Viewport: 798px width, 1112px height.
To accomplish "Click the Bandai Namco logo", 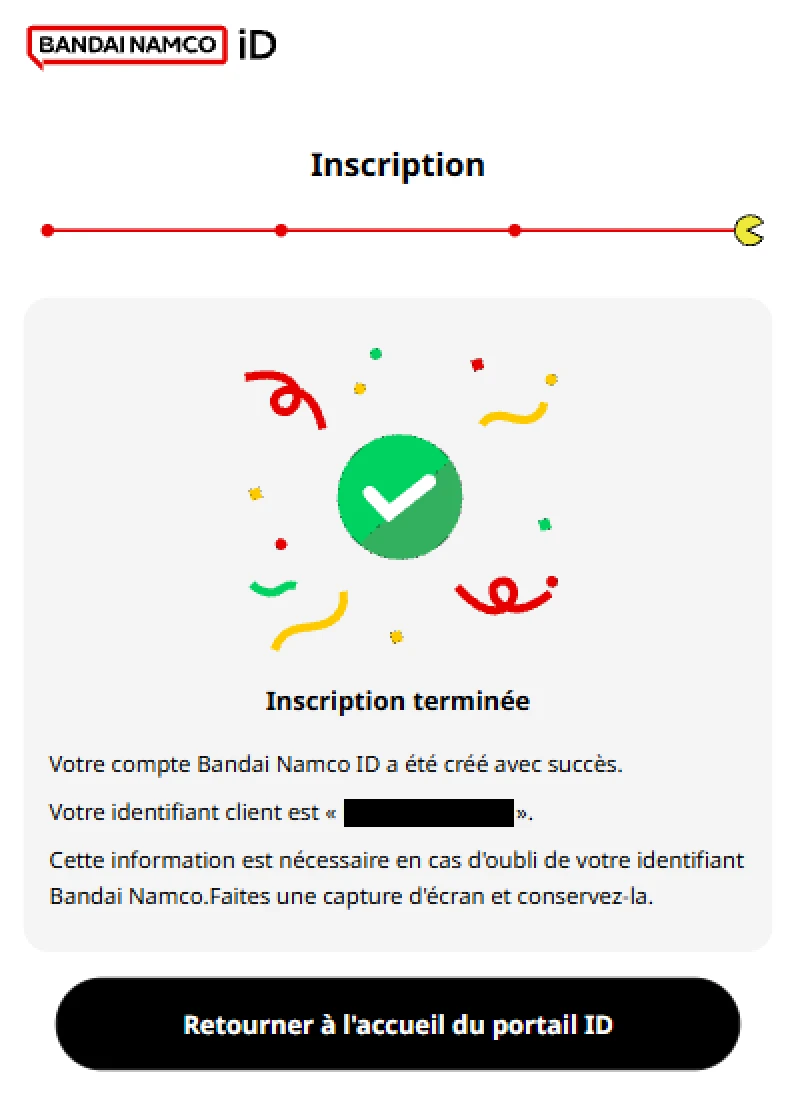I will click(127, 45).
